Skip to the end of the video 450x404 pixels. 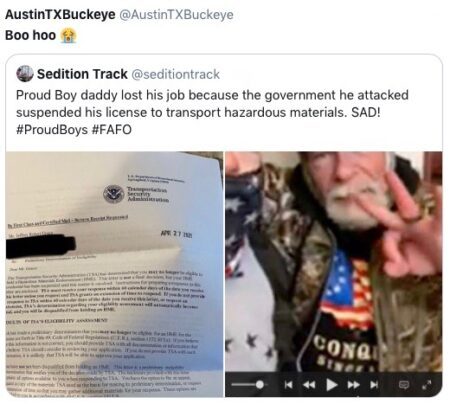tap(374, 385)
